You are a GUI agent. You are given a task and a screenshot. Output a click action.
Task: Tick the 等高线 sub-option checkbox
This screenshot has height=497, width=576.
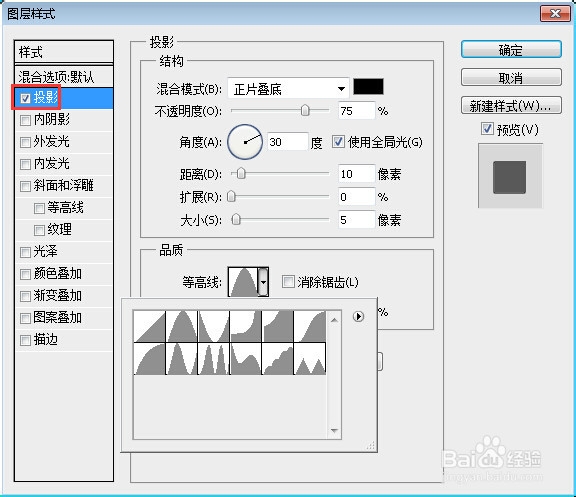pos(39,208)
